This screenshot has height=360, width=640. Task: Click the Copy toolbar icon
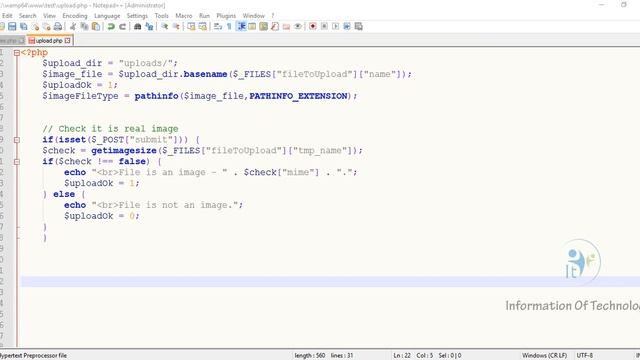tap(84, 27)
